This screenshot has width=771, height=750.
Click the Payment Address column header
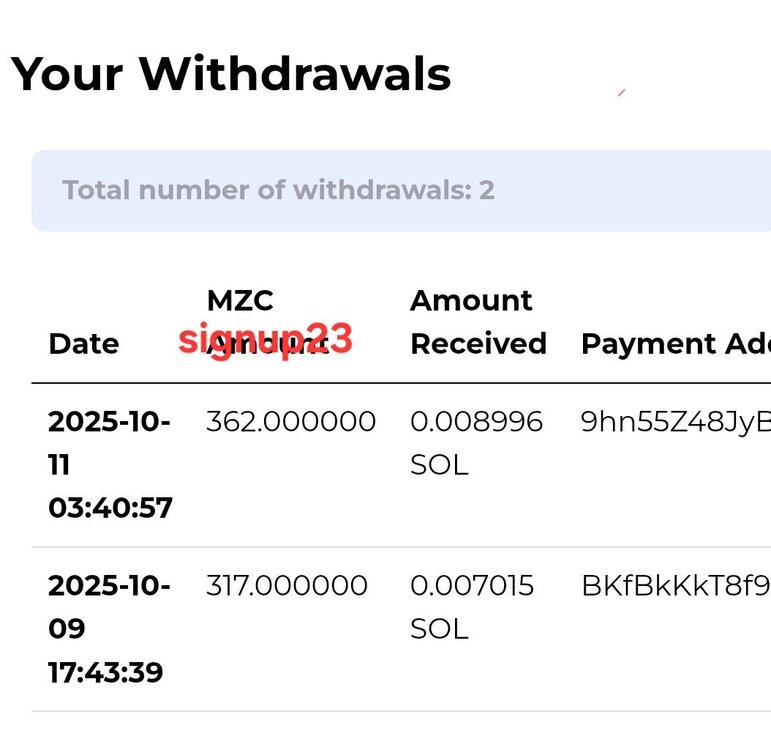[675, 344]
